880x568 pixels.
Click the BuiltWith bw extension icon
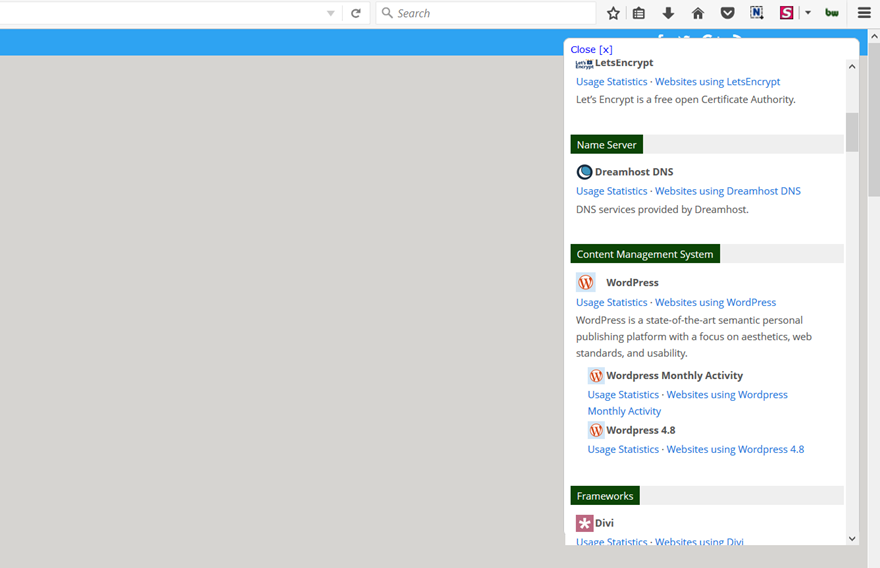click(832, 13)
